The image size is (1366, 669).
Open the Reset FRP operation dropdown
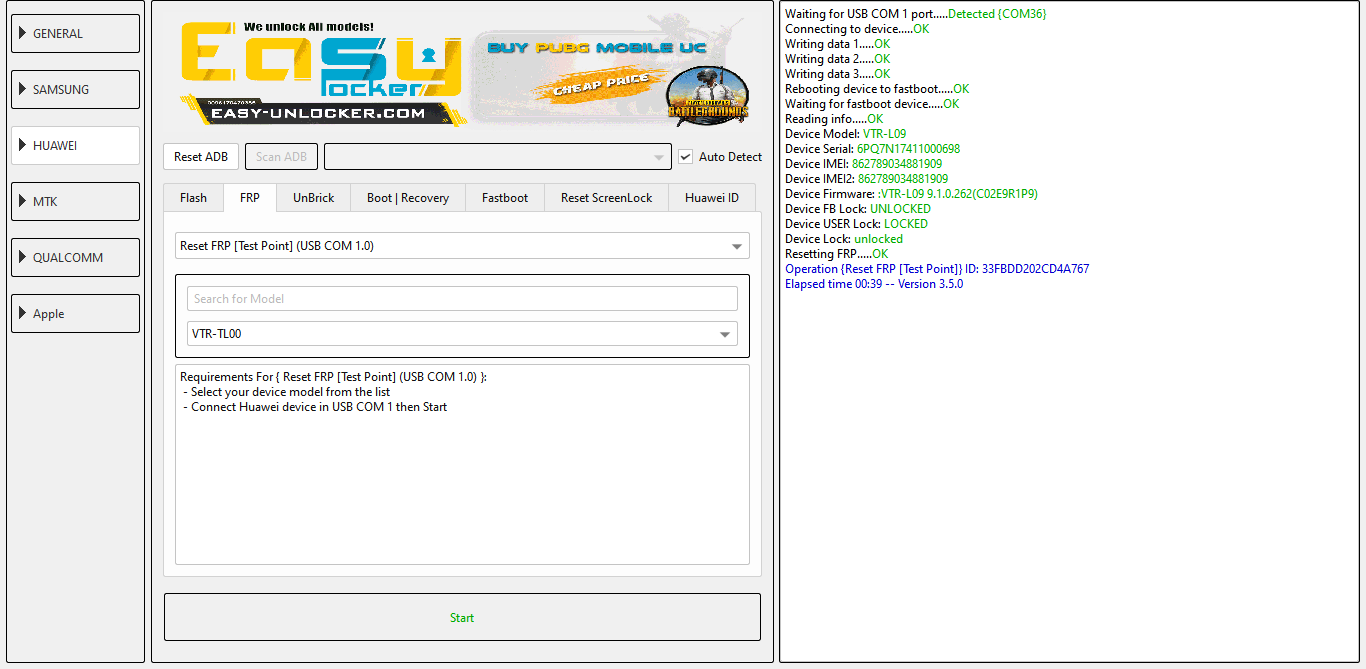(462, 246)
